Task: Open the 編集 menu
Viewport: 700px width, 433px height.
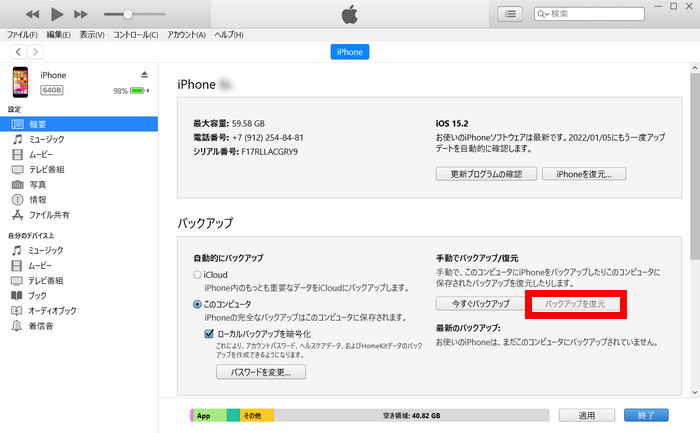Action: 58,35
